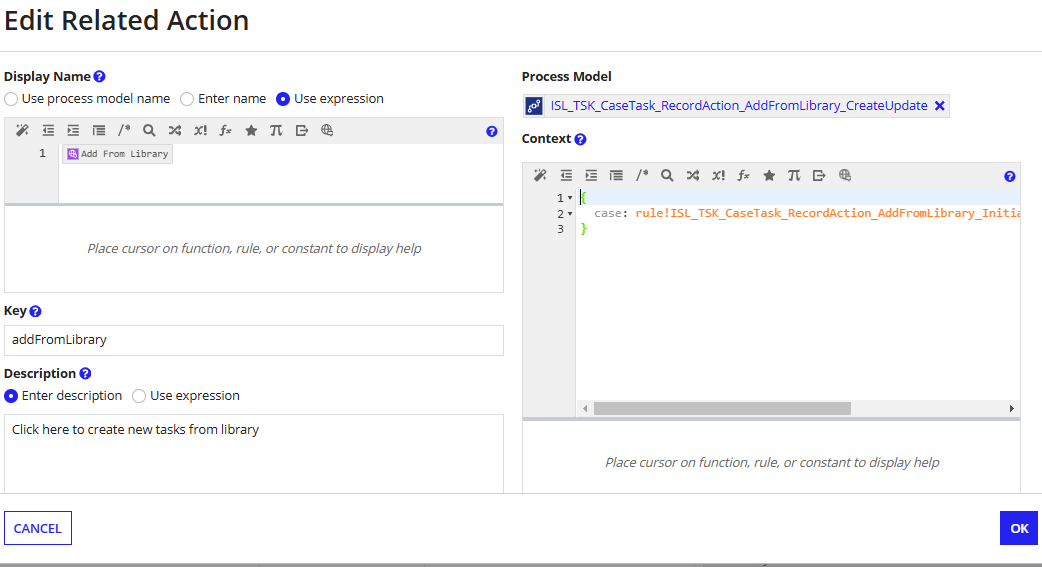This screenshot has width=1042, height=567.
Task: Click the OK button
Action: 1019,528
